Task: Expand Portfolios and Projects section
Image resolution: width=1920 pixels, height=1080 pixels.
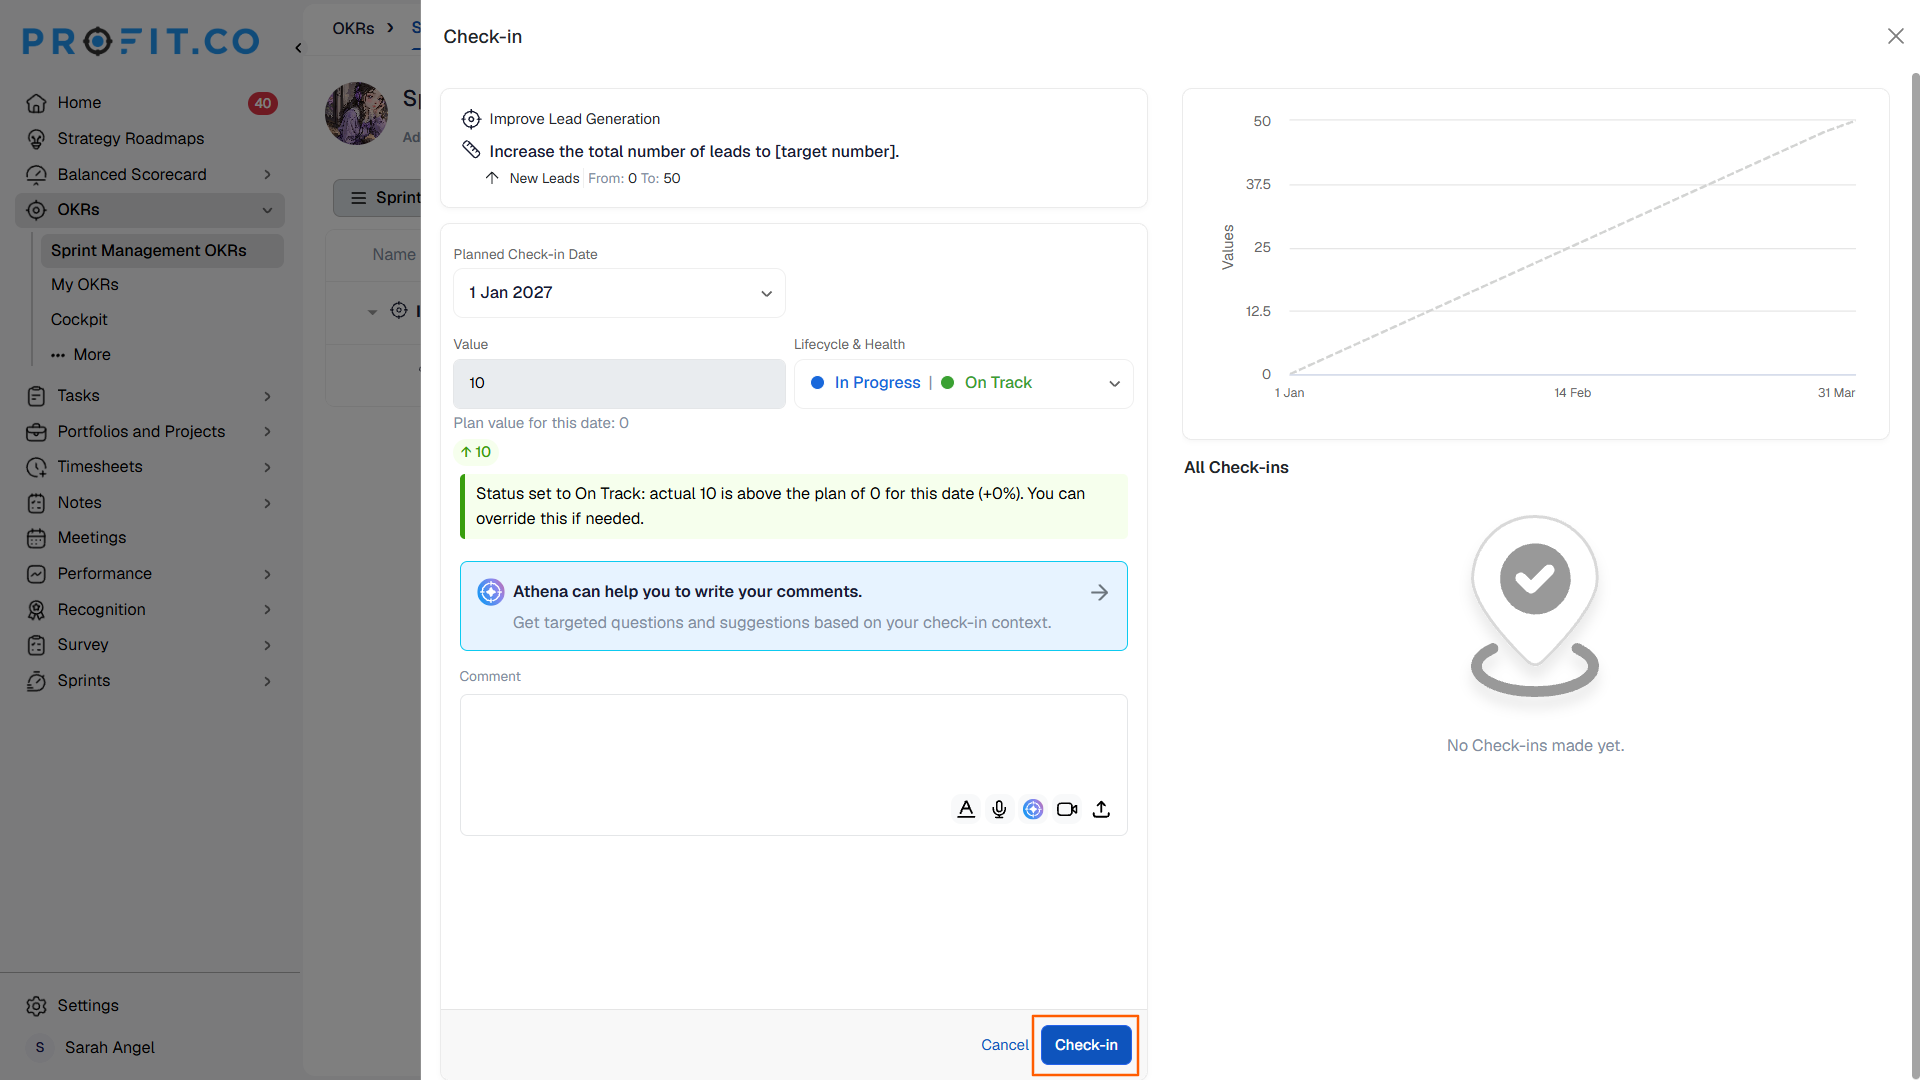Action: tap(267, 432)
